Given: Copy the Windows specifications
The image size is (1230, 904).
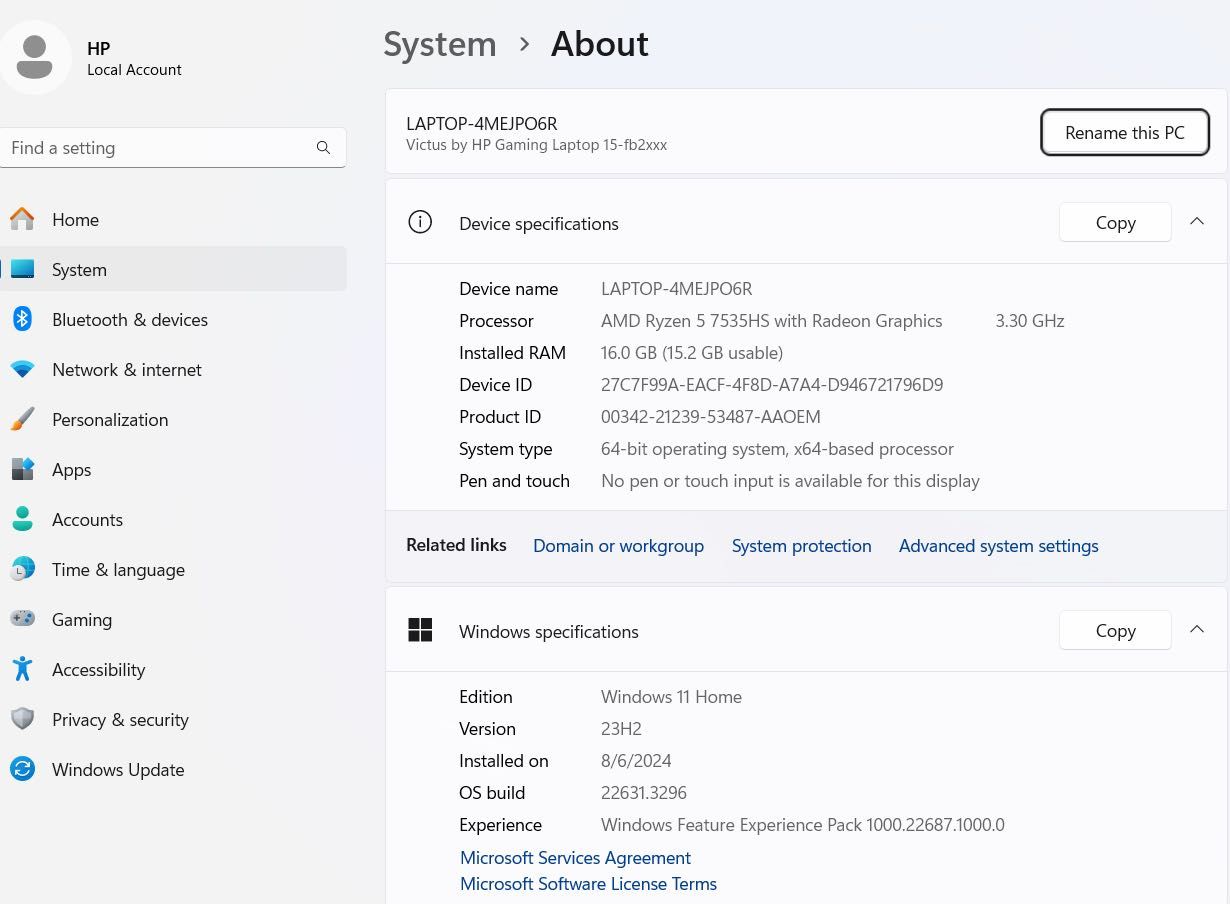Looking at the screenshot, I should tap(1115, 630).
